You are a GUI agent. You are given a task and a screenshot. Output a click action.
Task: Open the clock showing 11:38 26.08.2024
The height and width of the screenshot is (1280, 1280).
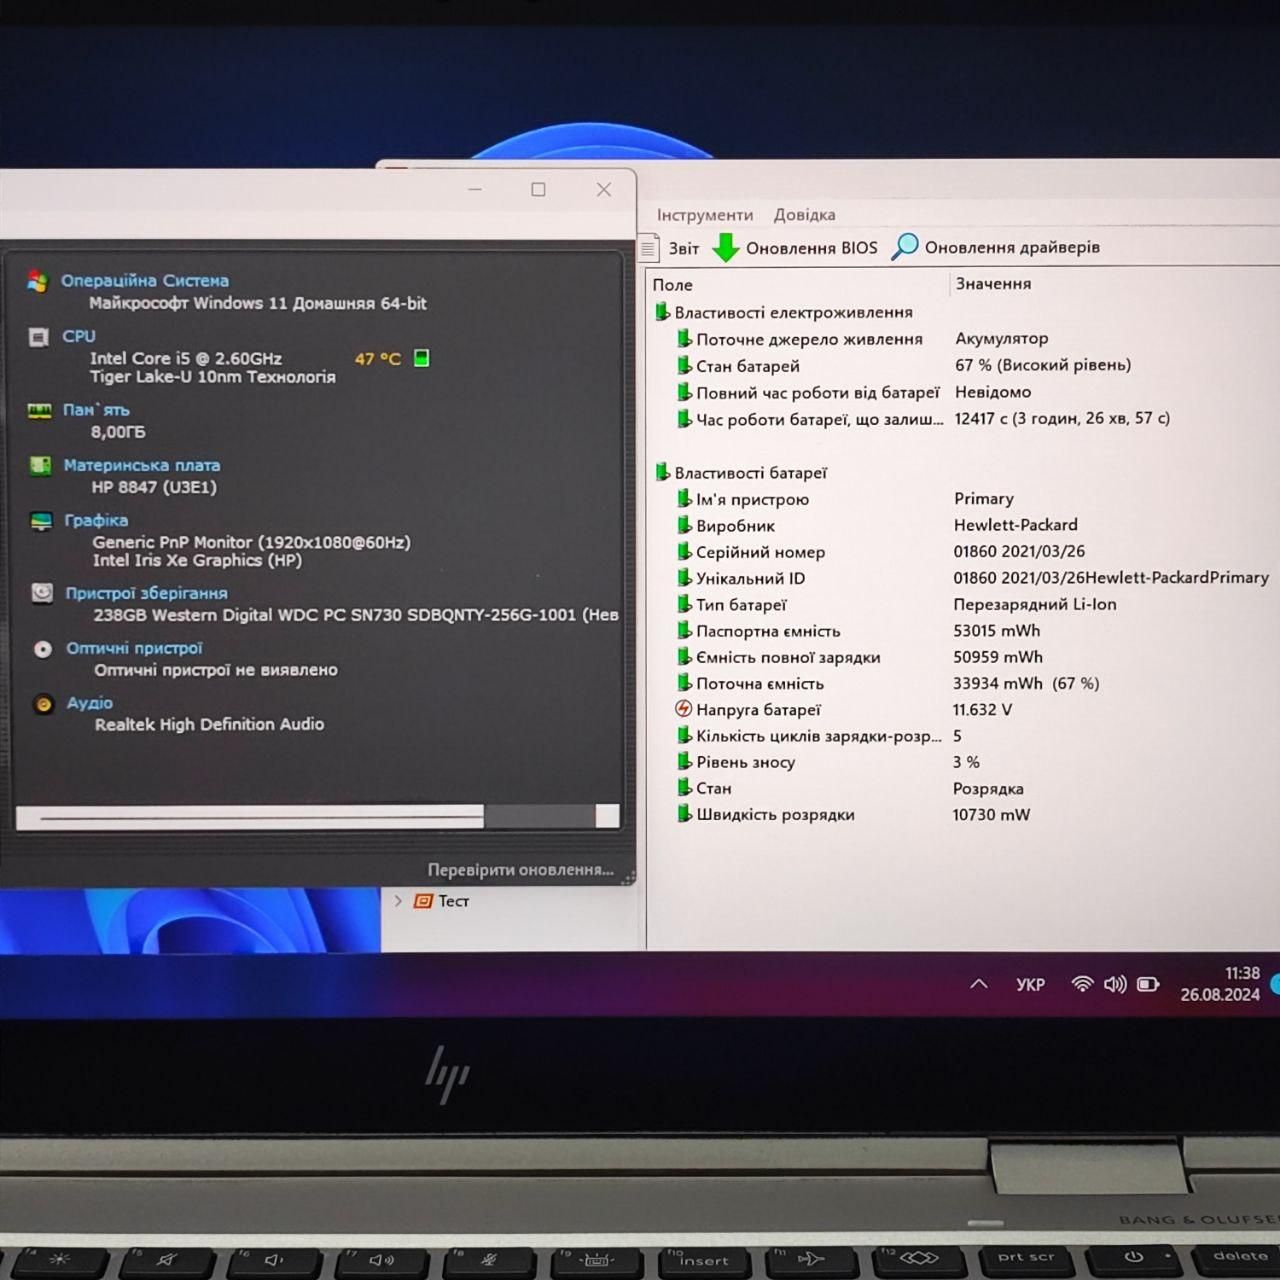pyautogui.click(x=1220, y=984)
